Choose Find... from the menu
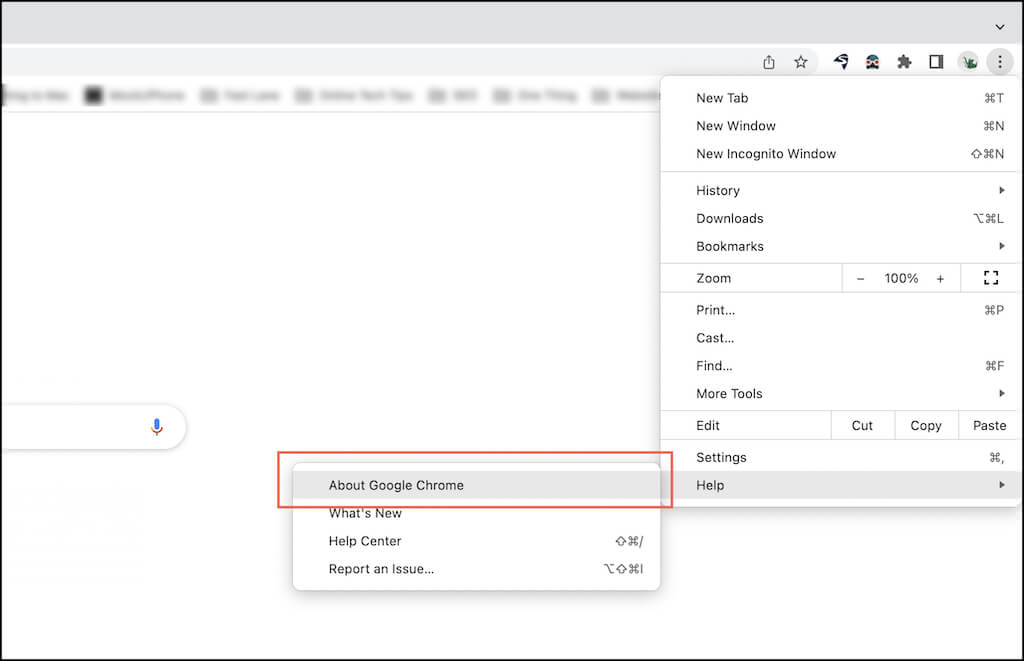 tap(840, 366)
